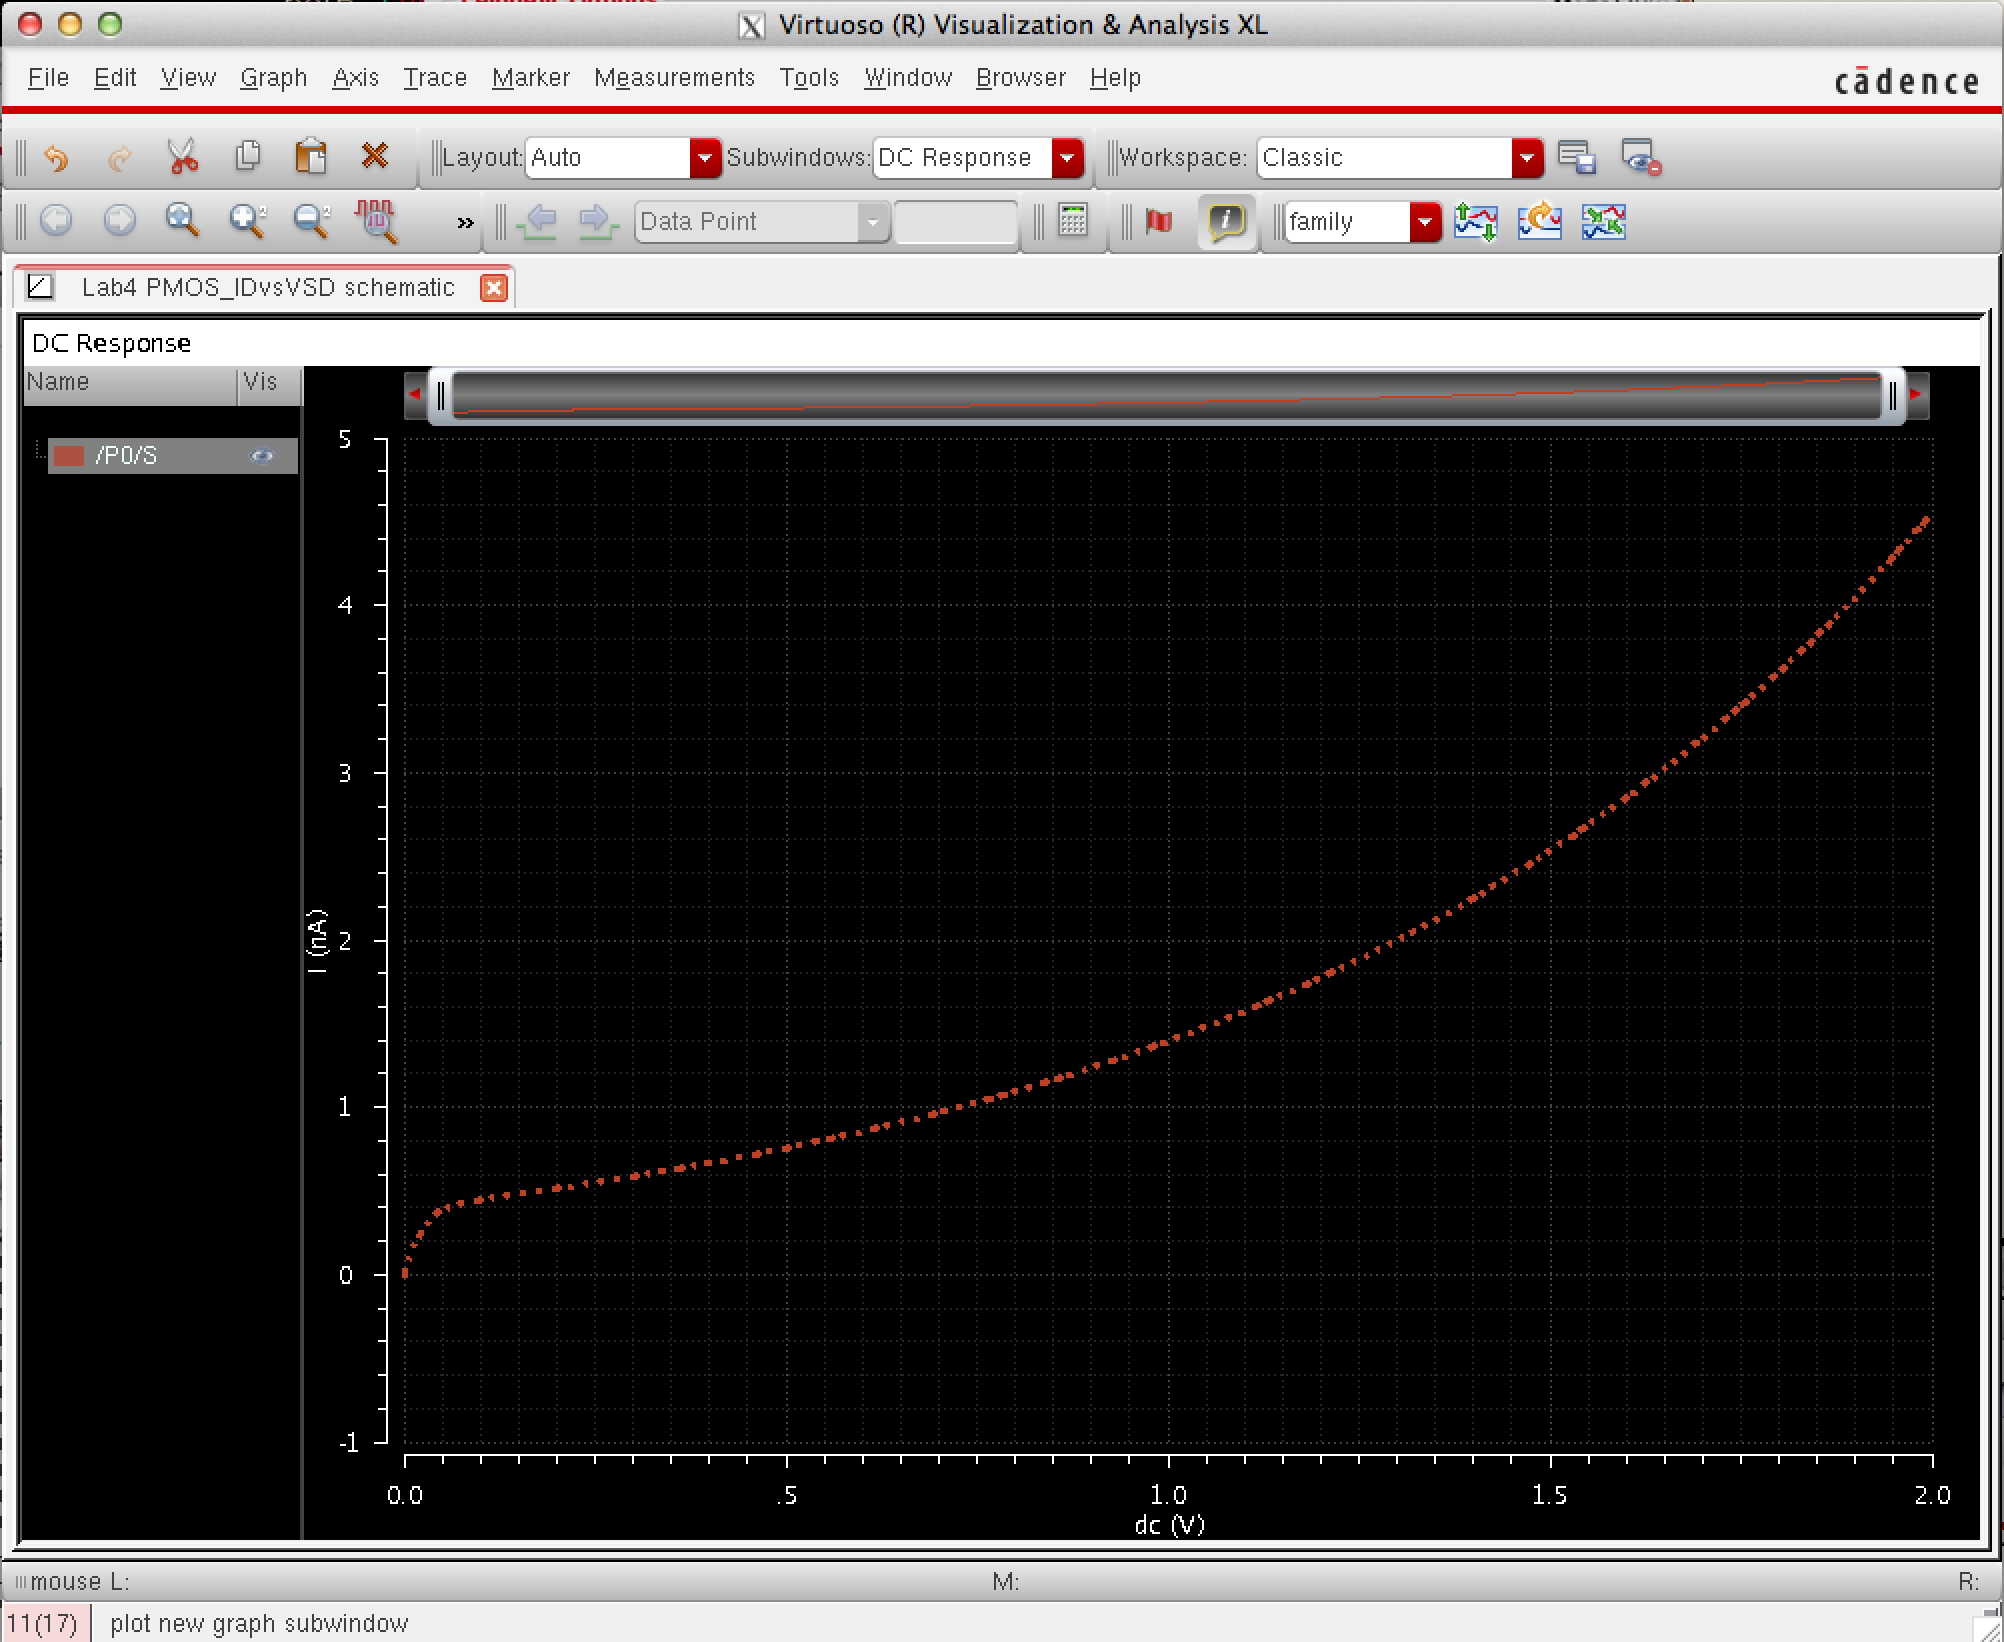Click the reload plot icon
The height and width of the screenshot is (1642, 2004).
(1540, 221)
